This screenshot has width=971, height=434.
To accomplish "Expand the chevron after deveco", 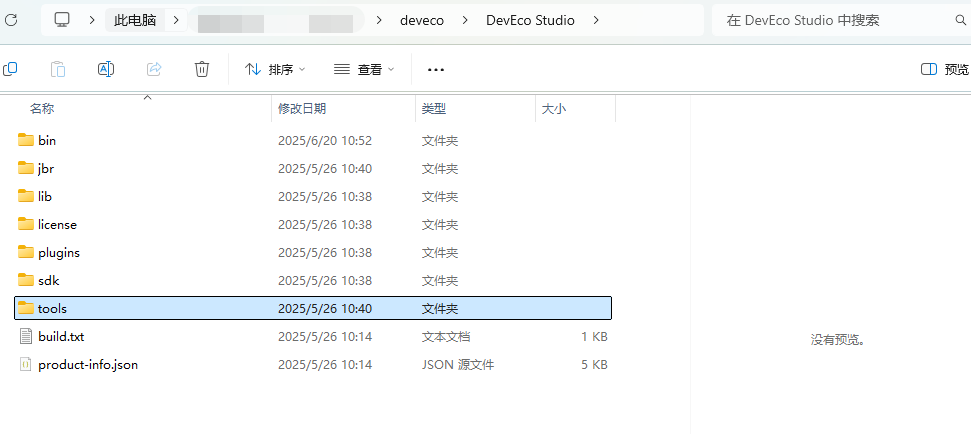I will tap(465, 20).
